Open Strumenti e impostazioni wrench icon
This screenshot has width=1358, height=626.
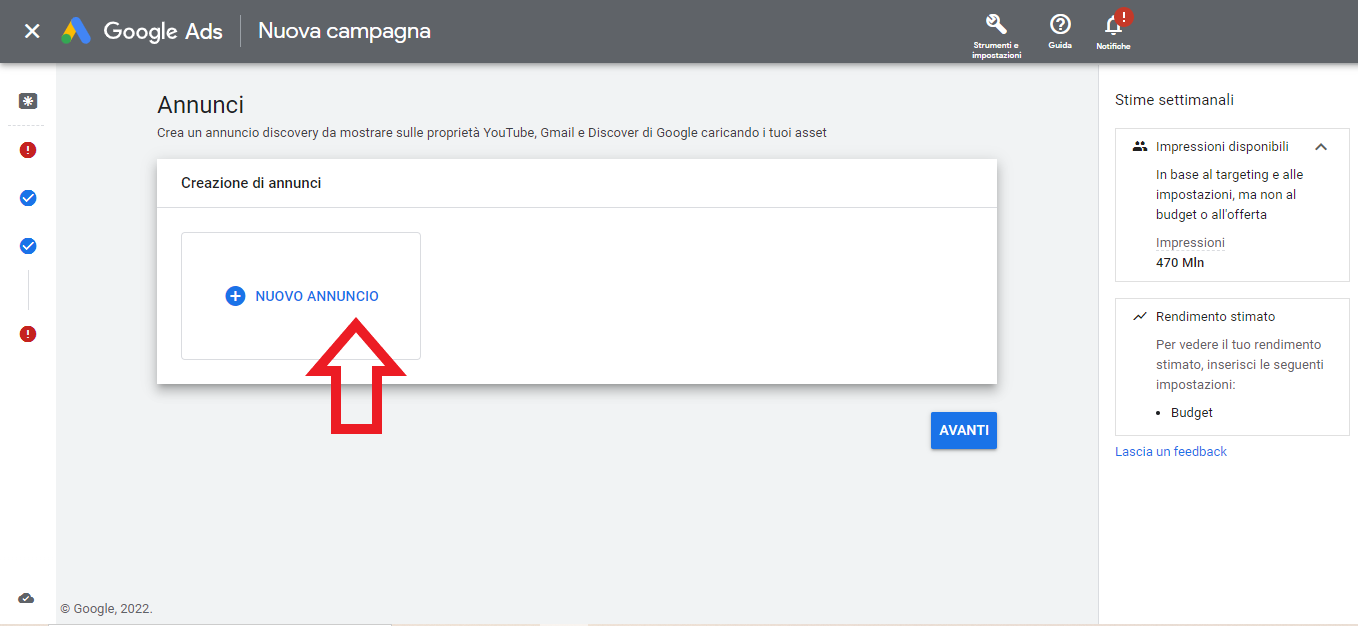[x=996, y=25]
